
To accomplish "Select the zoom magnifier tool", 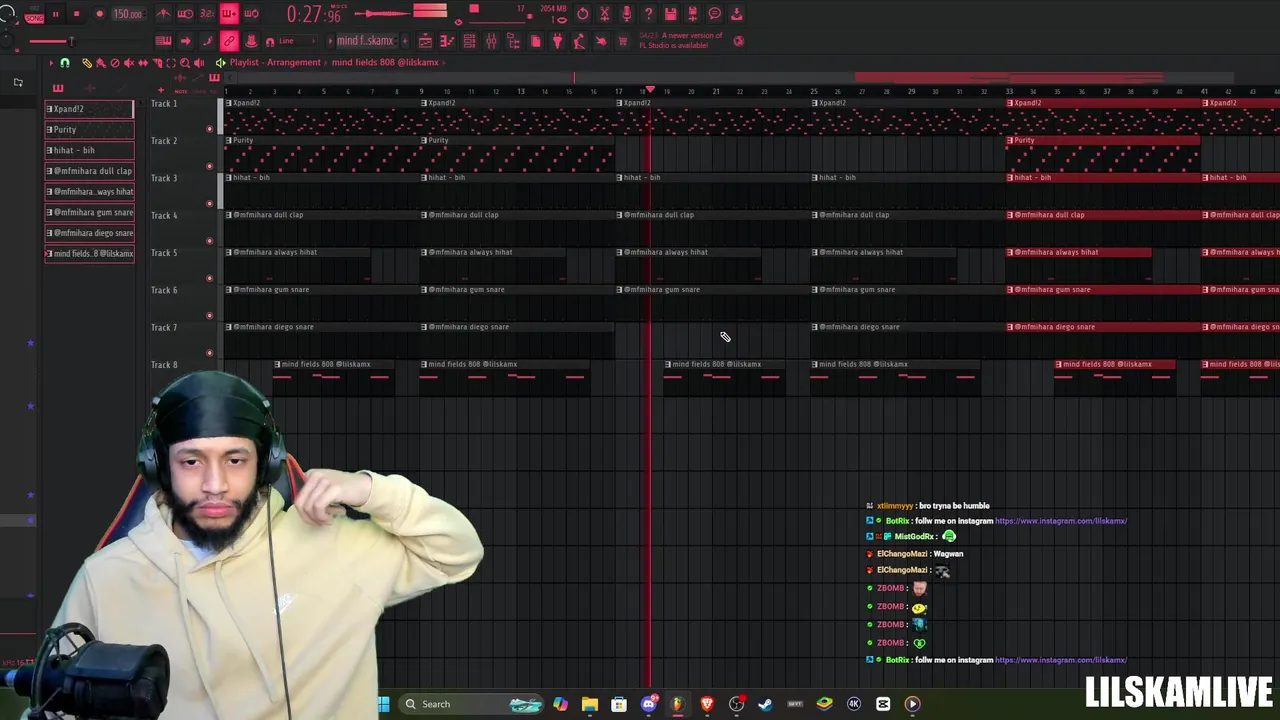I will (x=185, y=63).
